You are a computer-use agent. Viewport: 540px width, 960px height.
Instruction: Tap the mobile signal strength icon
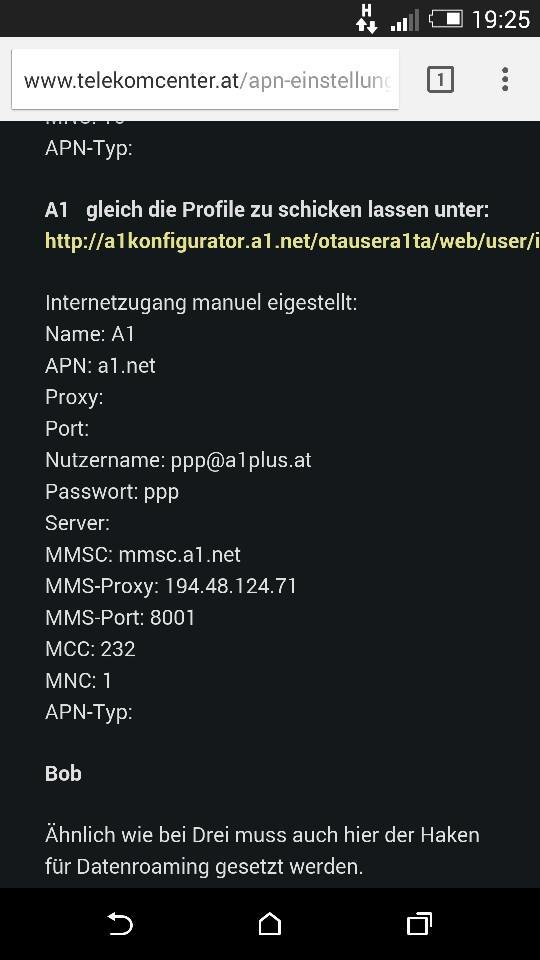coord(405,20)
